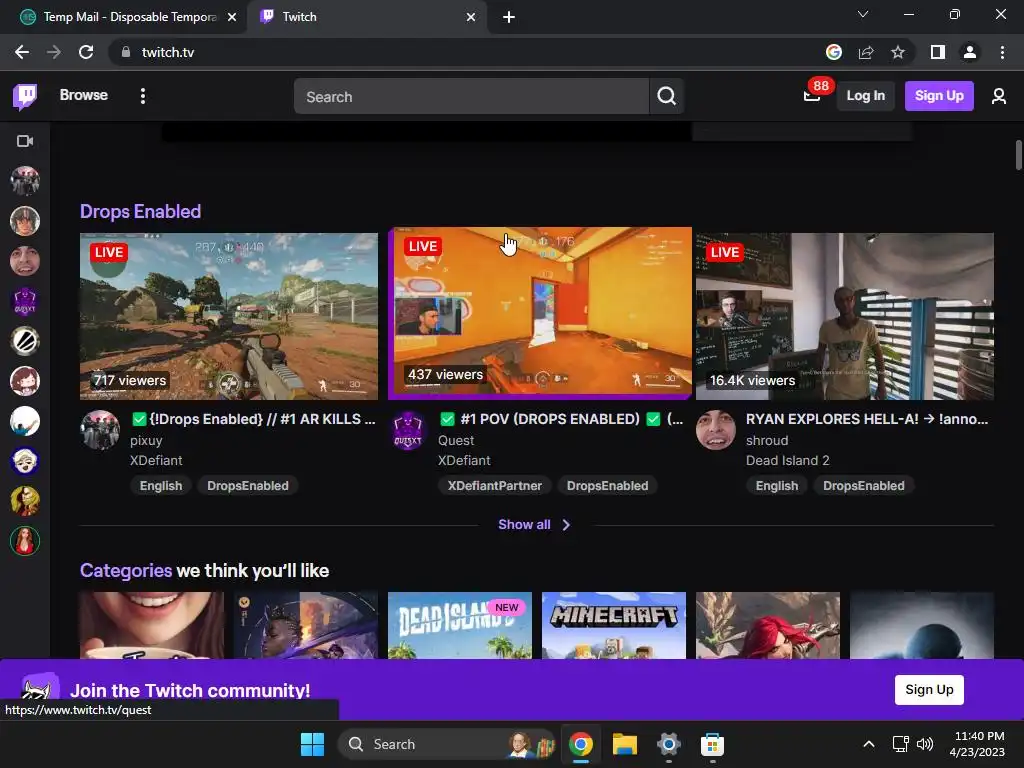Image resolution: width=1024 pixels, height=768 pixels.
Task: Click Sign Up in the purple banner
Action: point(929,690)
